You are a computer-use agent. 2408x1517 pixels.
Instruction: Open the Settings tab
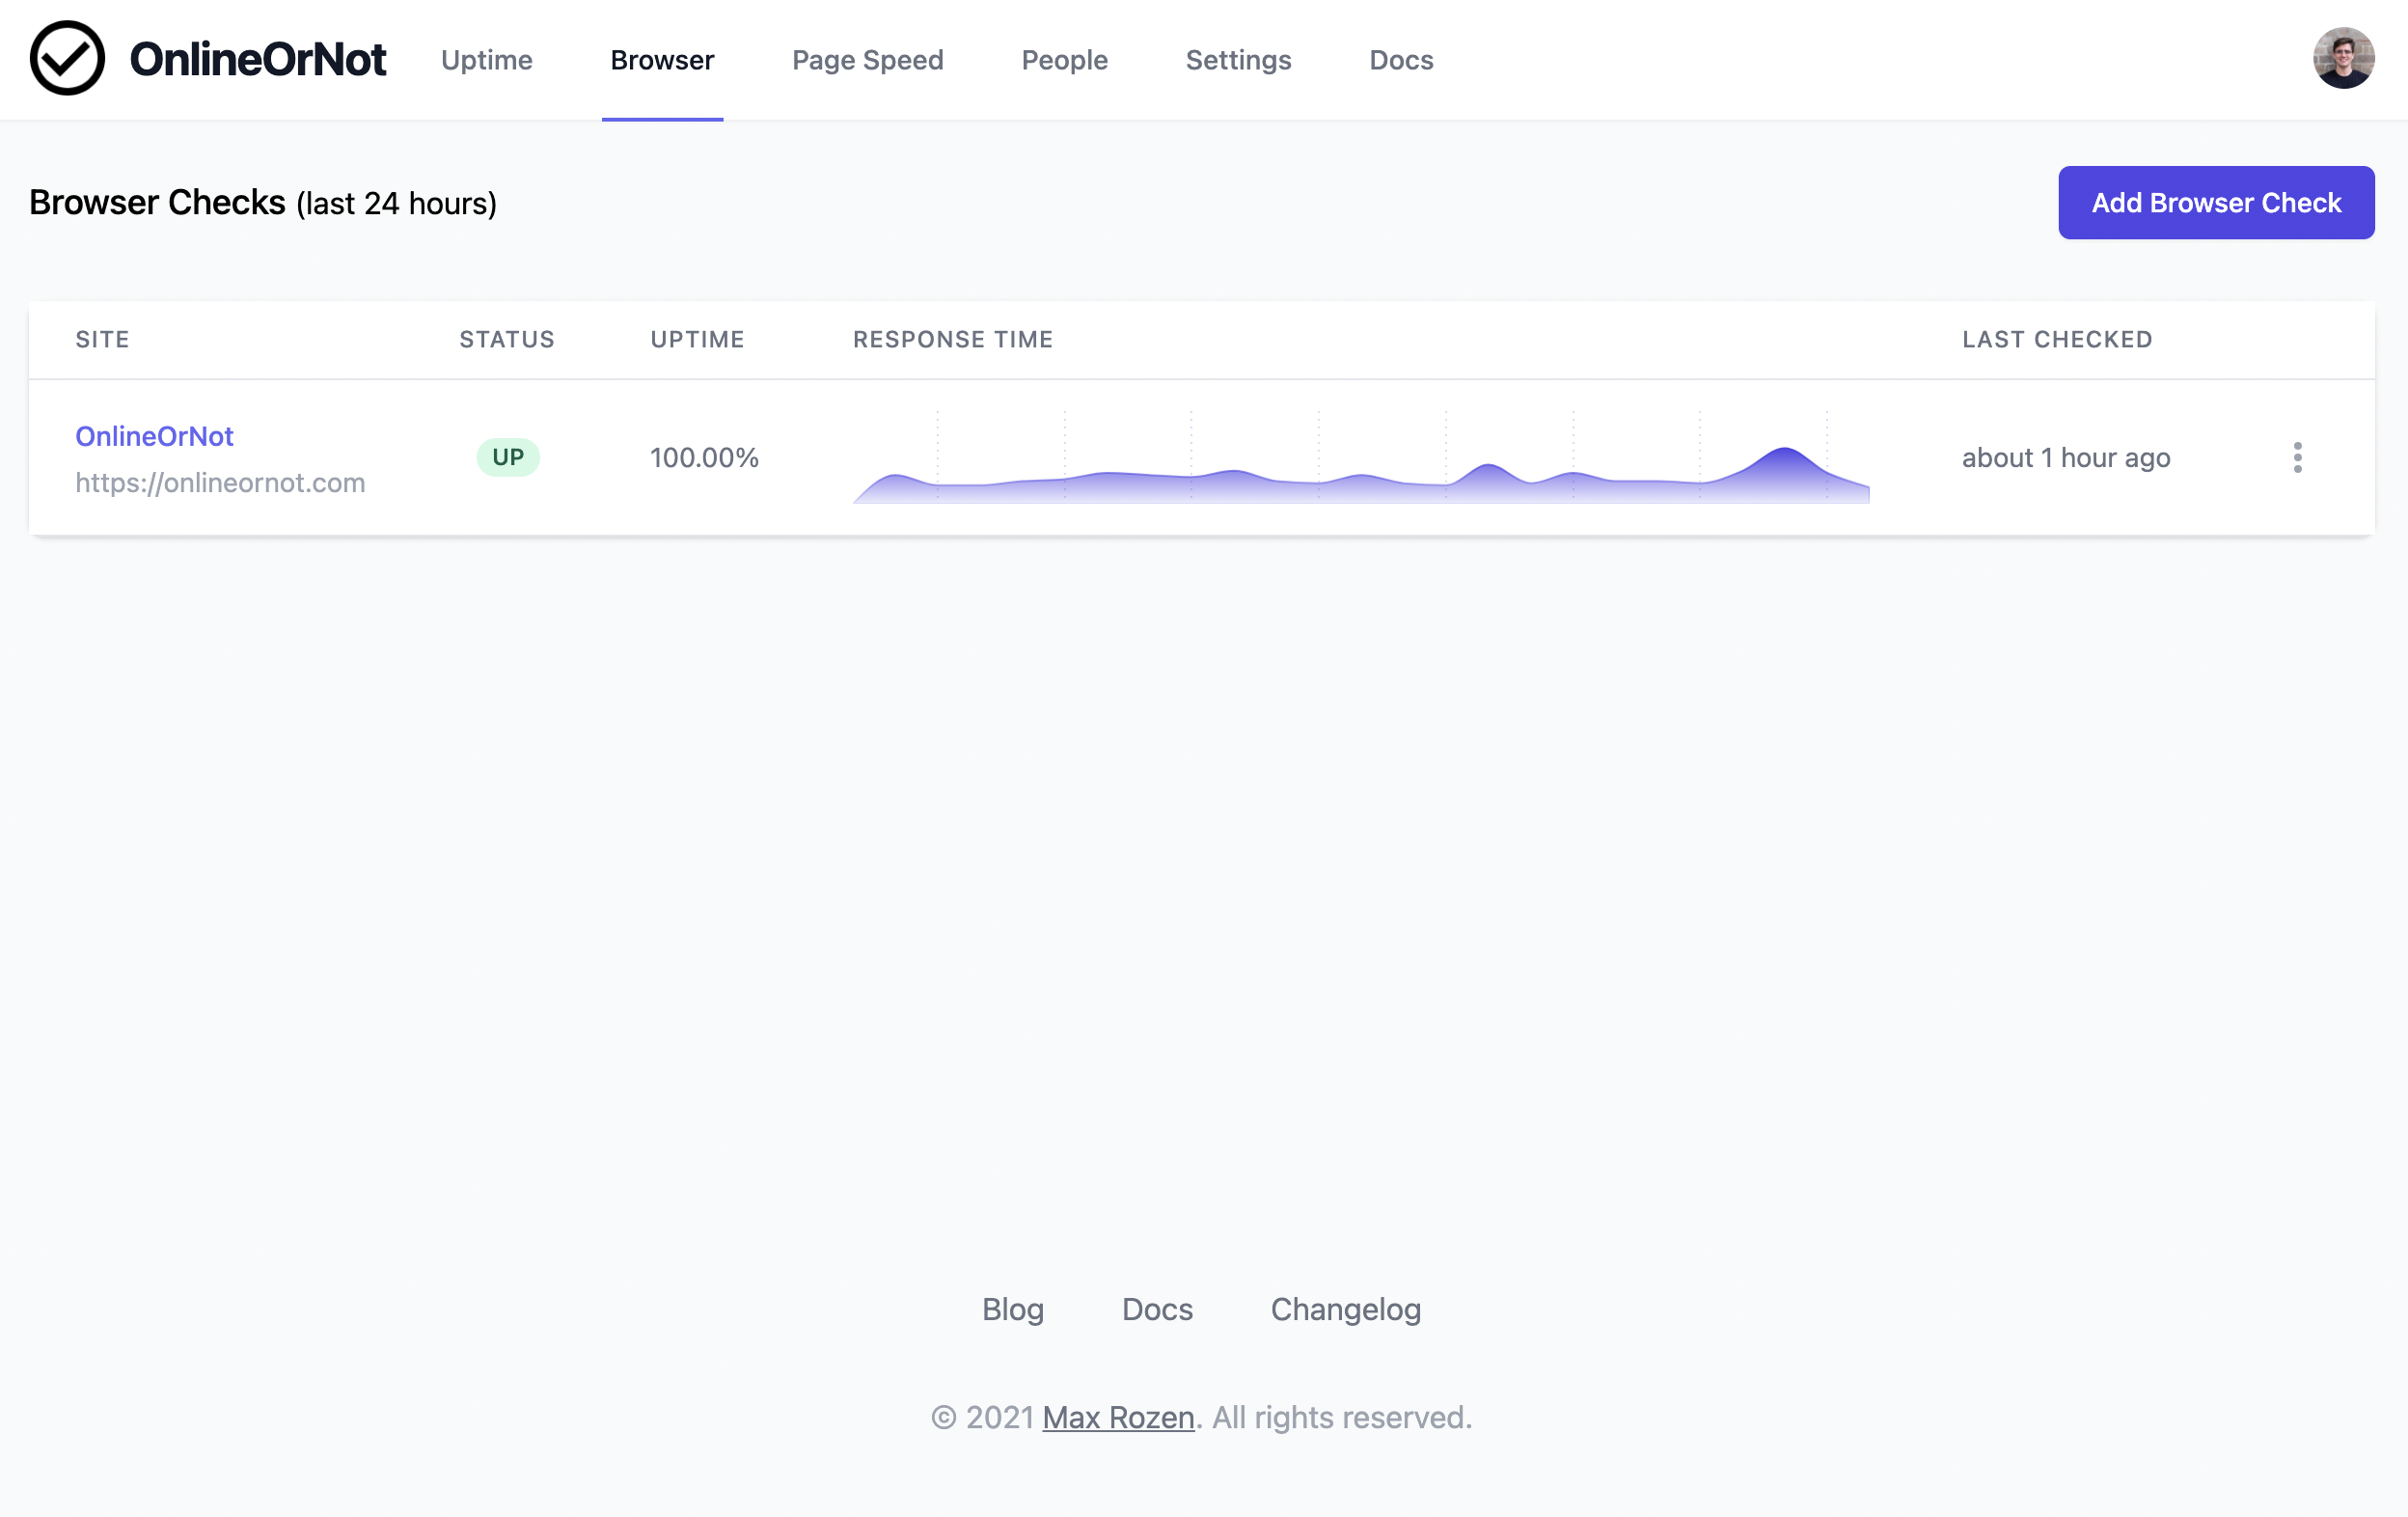click(x=1238, y=60)
